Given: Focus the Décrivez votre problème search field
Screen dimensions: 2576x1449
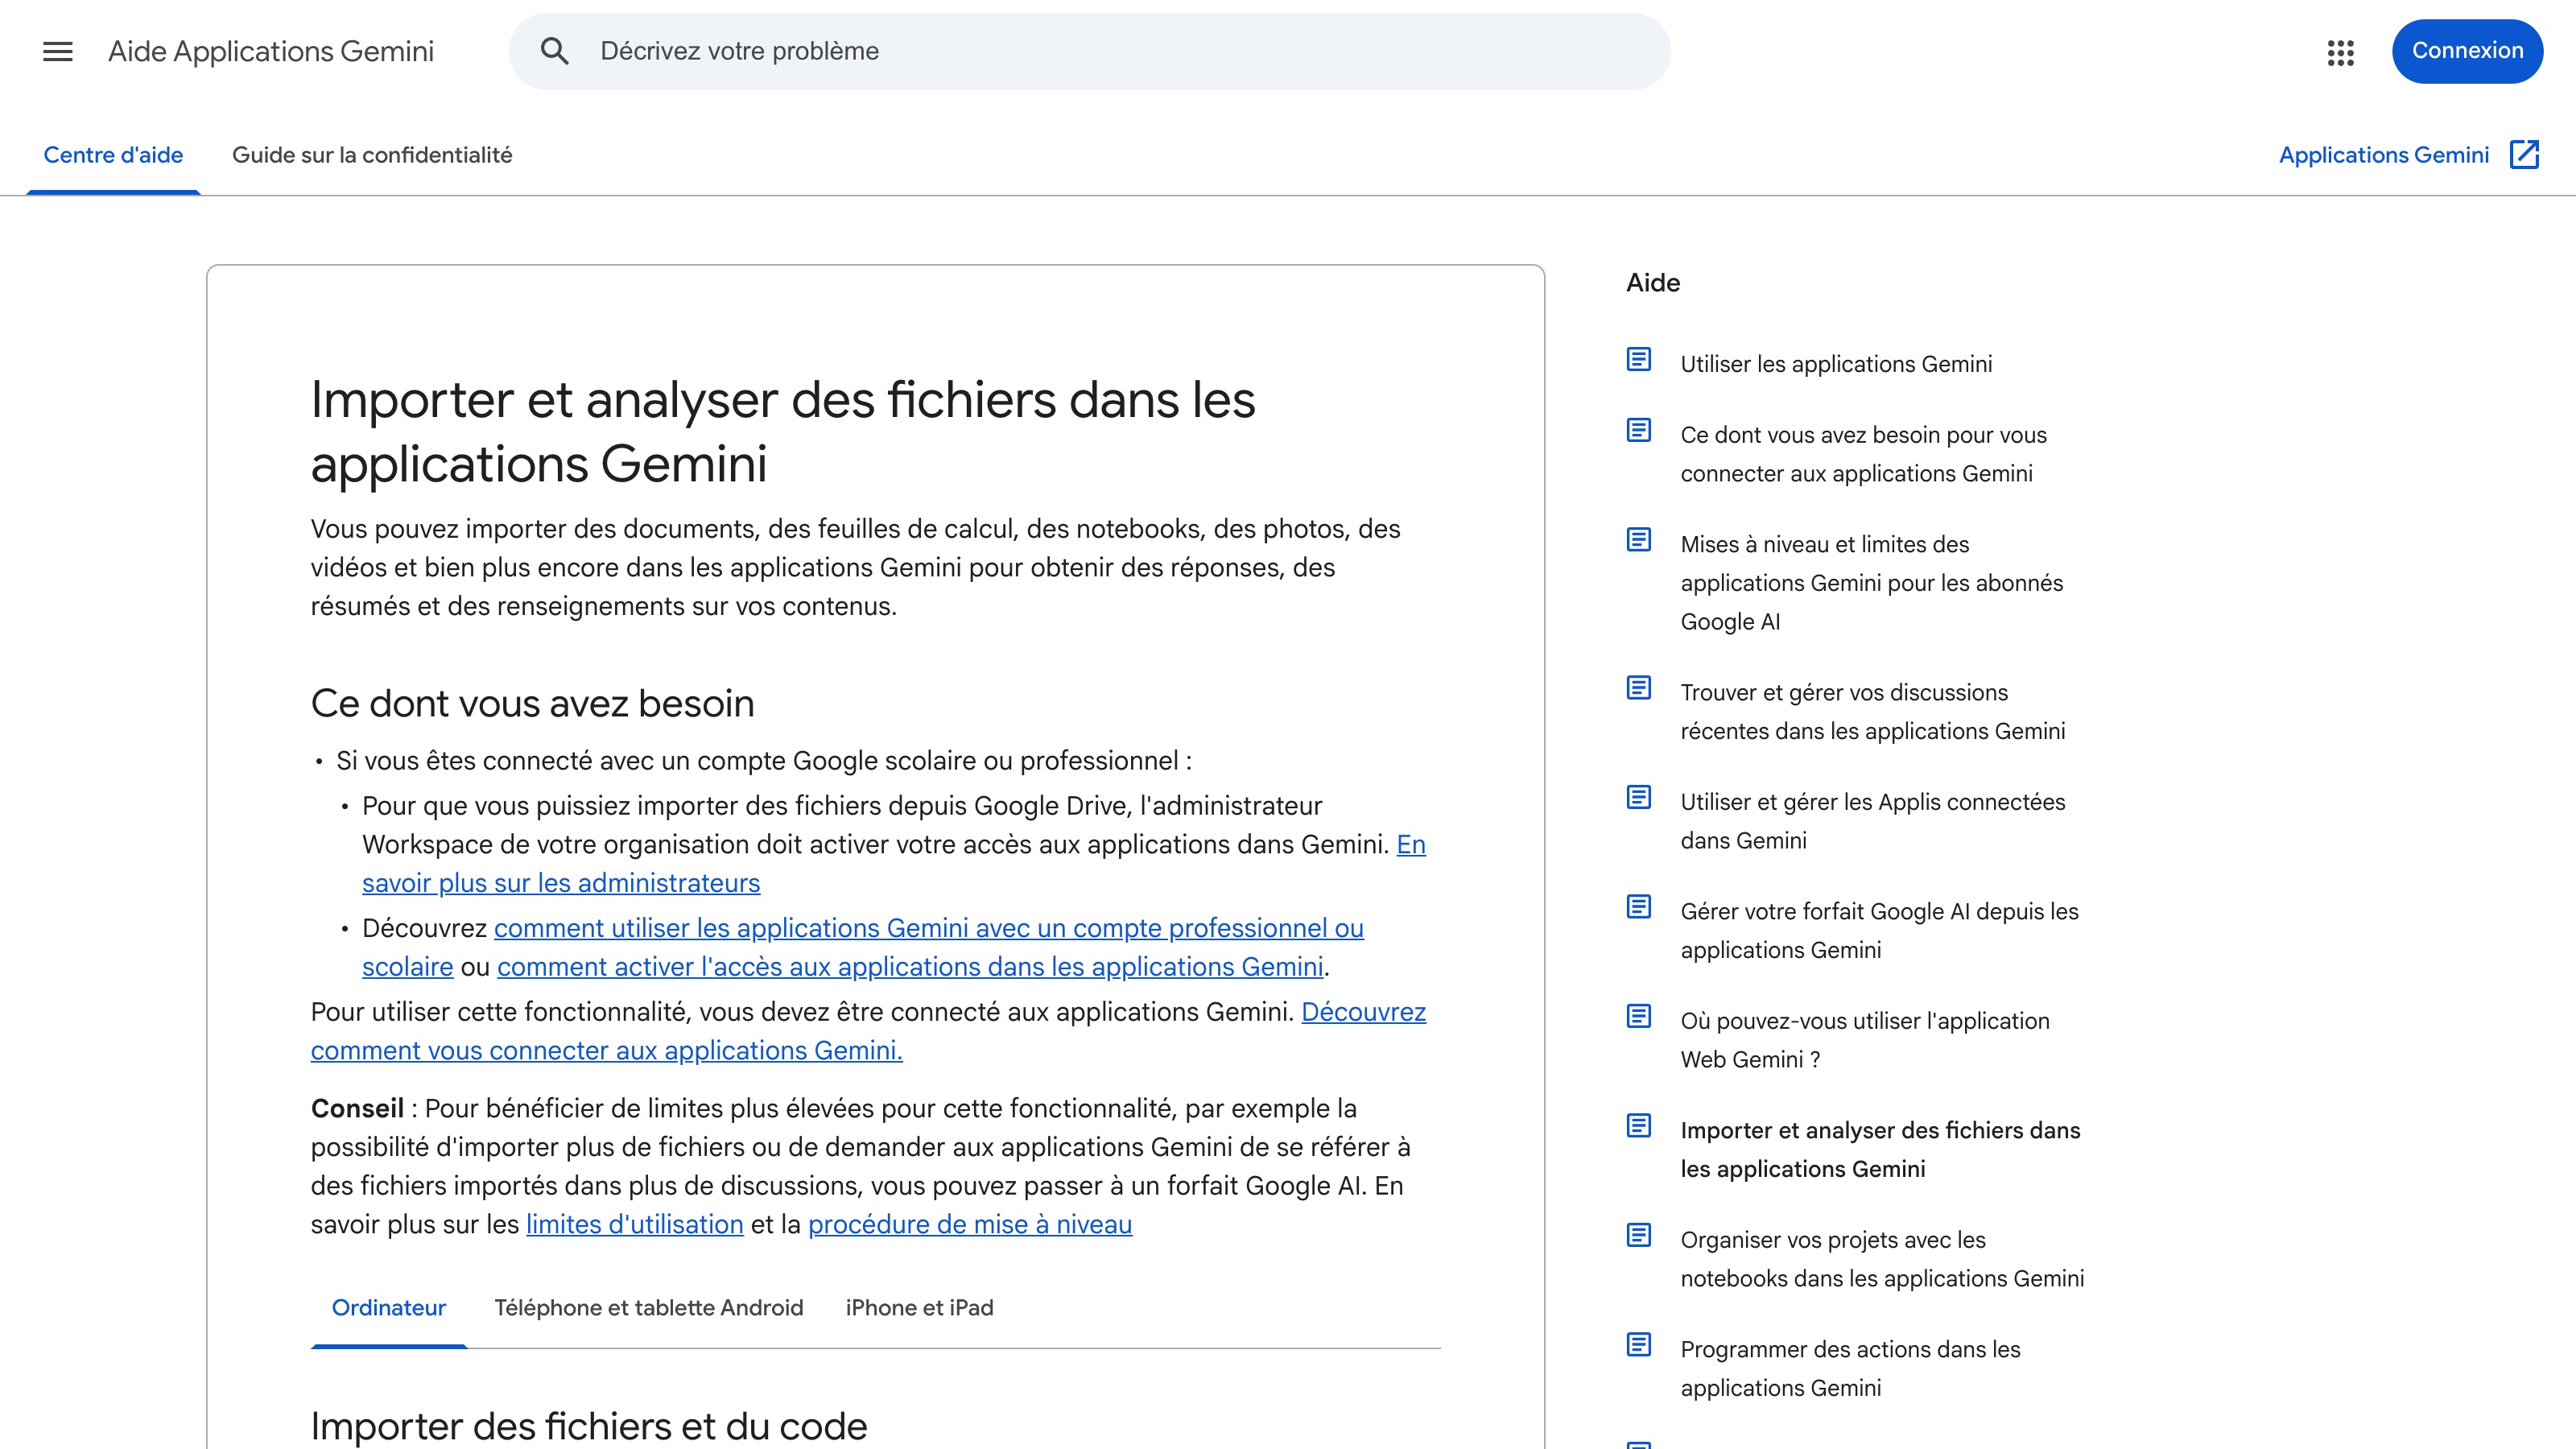Looking at the screenshot, I should pyautogui.click(x=1089, y=51).
